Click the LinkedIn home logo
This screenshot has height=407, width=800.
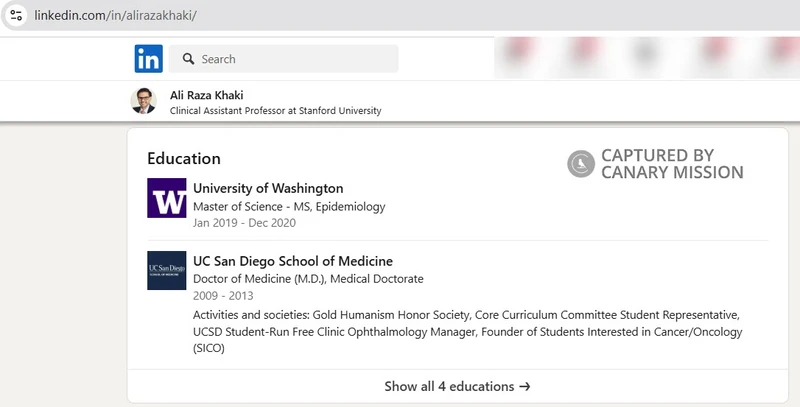[x=148, y=59]
